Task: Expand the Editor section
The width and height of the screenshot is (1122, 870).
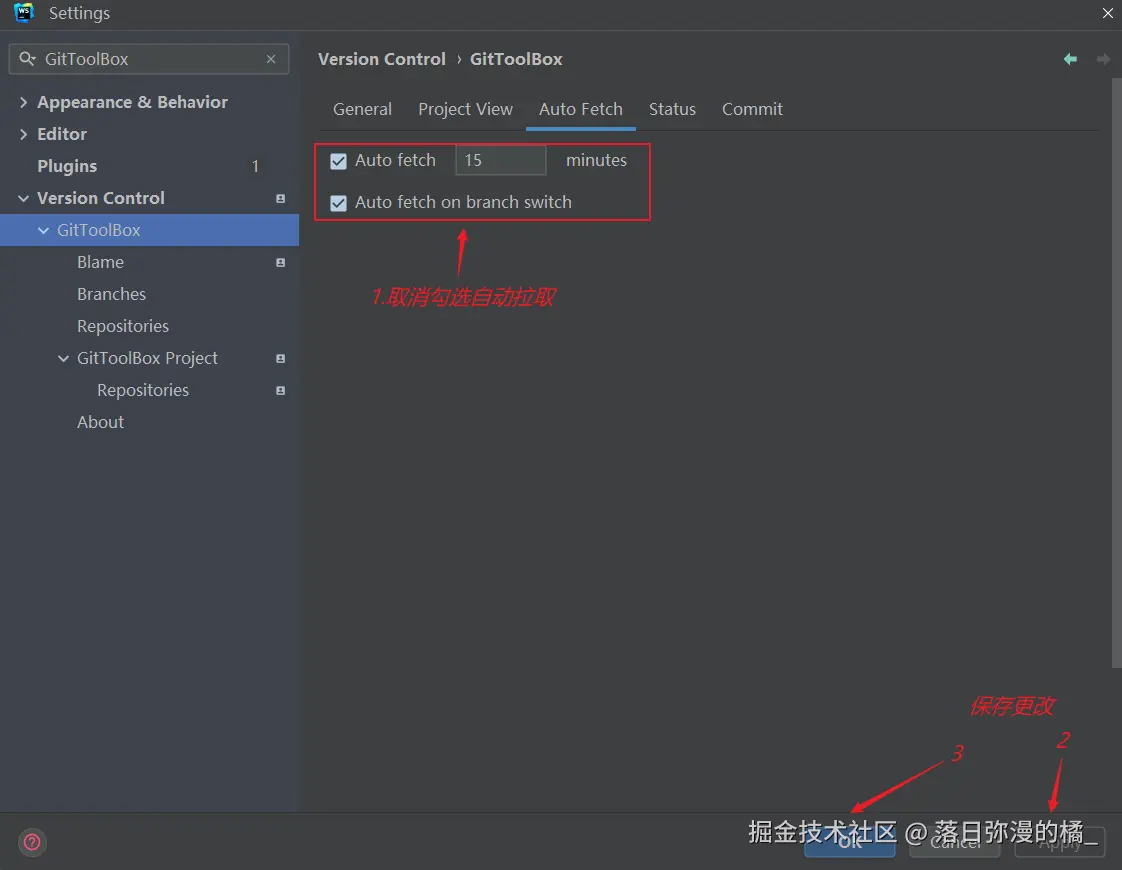Action: tap(22, 134)
